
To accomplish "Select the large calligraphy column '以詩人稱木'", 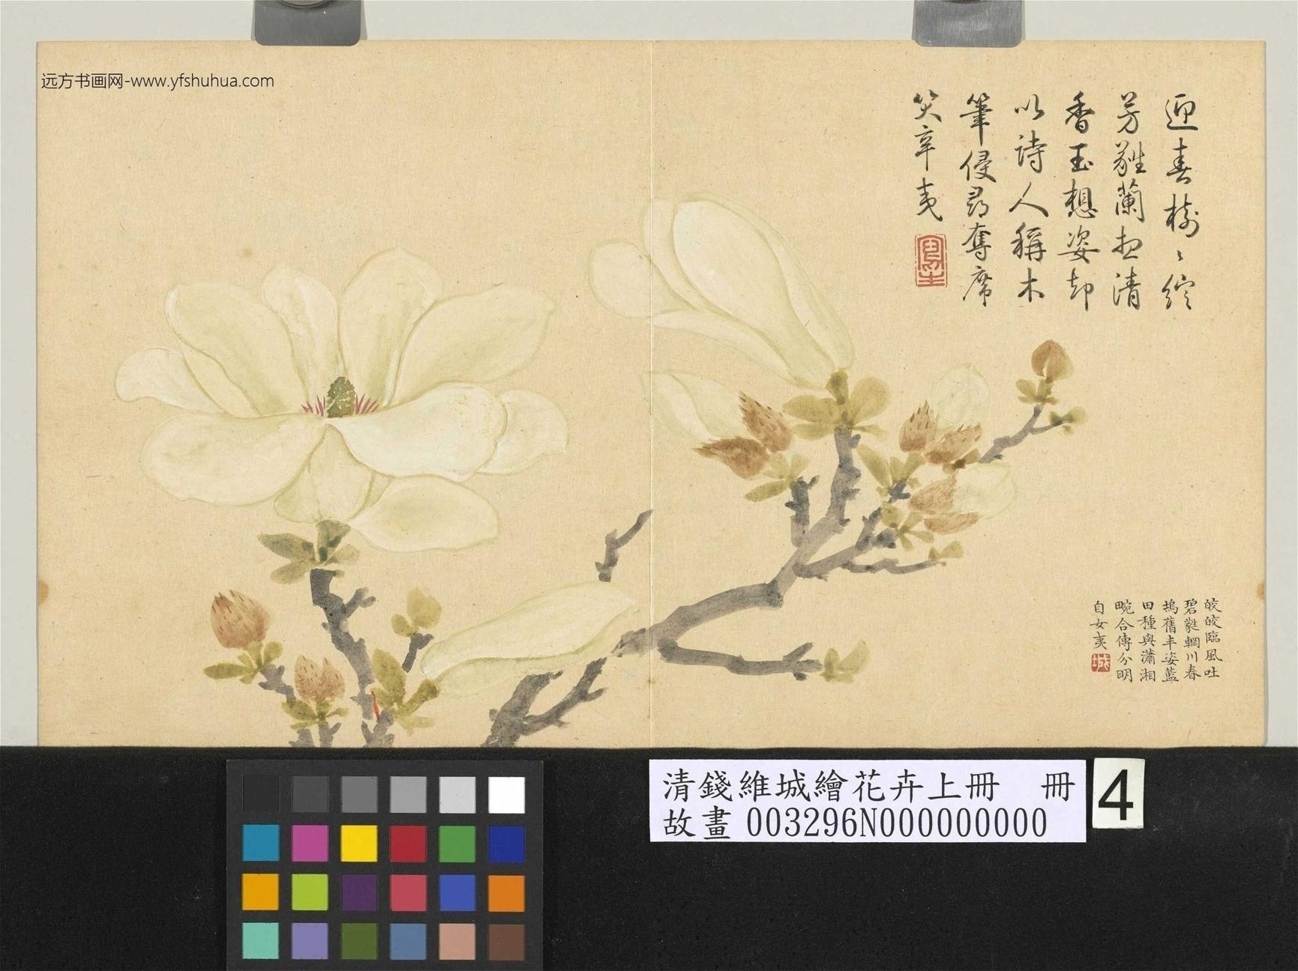I will pos(1029,200).
